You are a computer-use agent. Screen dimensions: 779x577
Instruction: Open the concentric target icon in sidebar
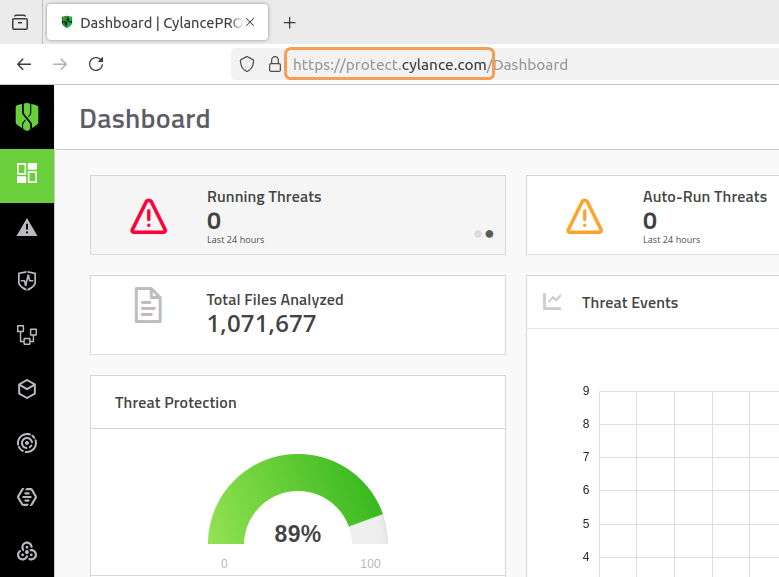pos(27,443)
